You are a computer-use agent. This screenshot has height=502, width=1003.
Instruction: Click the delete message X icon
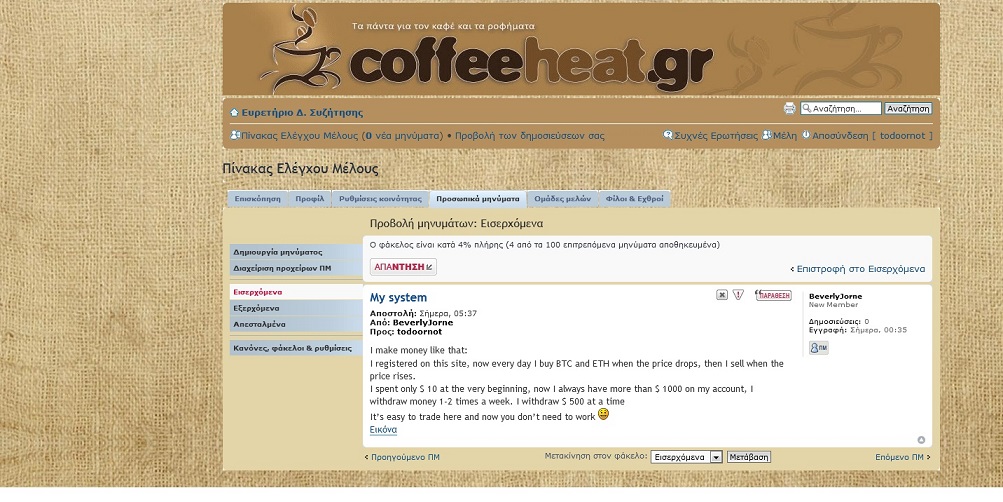point(722,295)
